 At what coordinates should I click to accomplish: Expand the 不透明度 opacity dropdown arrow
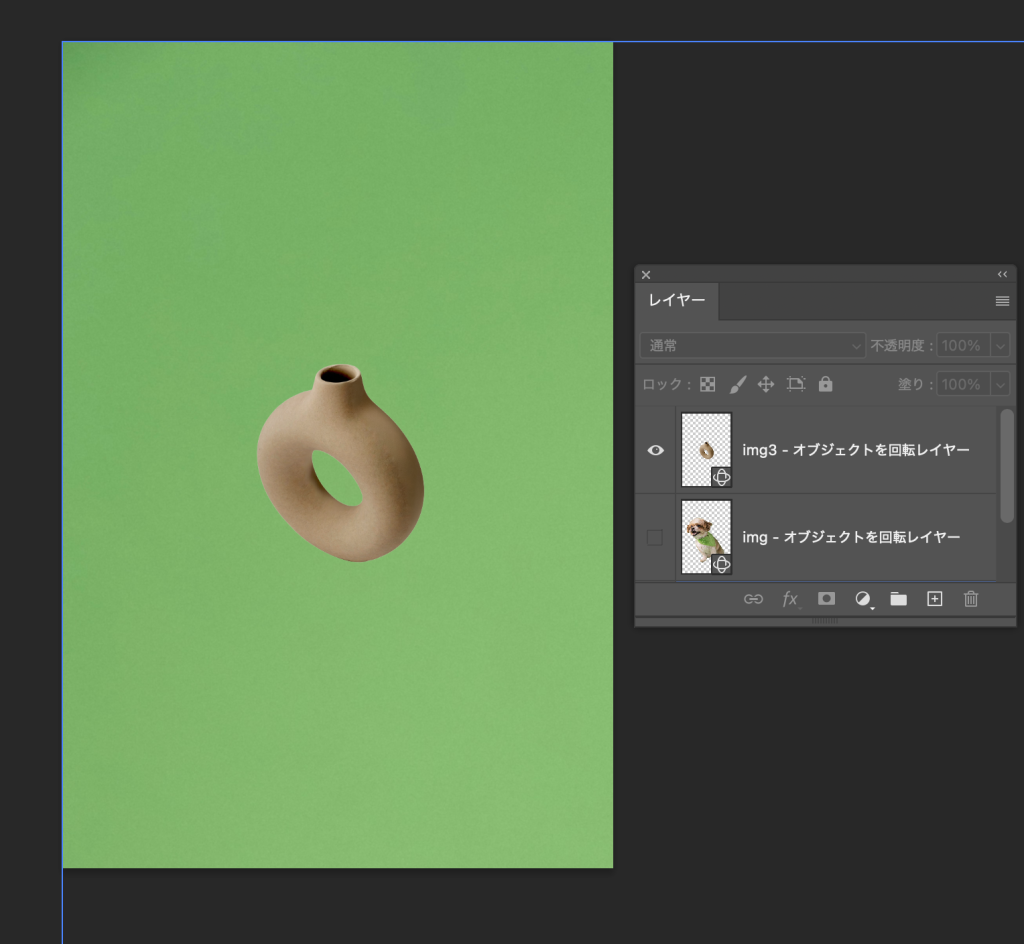point(999,346)
